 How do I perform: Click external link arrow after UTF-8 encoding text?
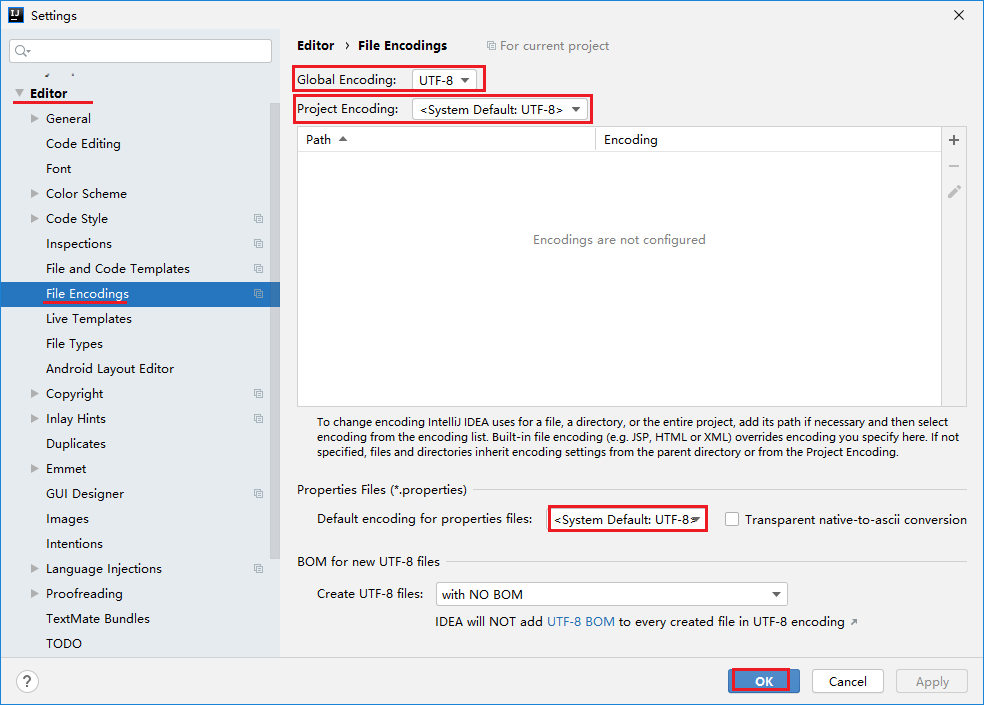coord(854,622)
